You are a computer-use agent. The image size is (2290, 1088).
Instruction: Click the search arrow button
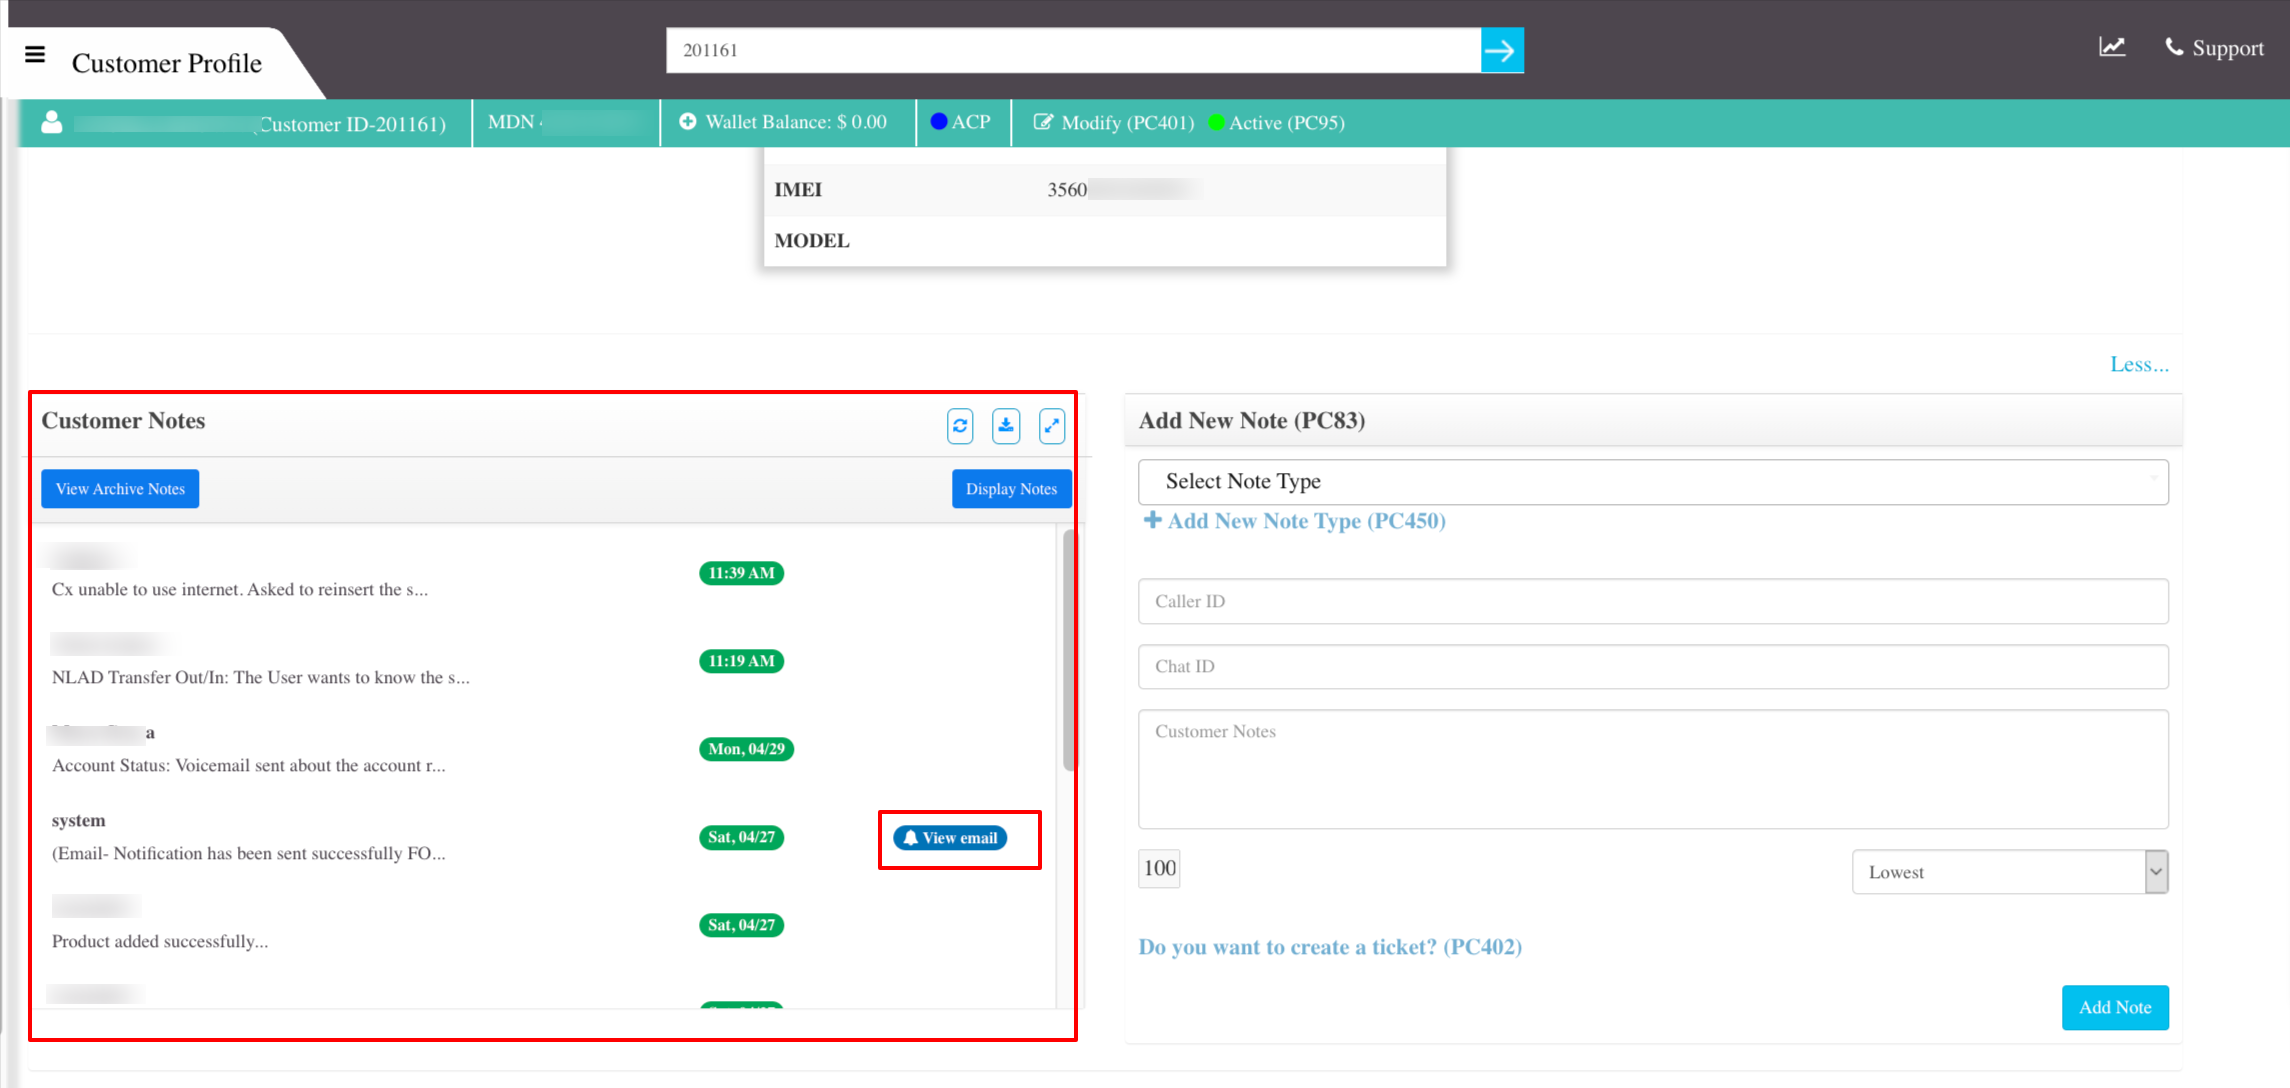pyautogui.click(x=1501, y=50)
